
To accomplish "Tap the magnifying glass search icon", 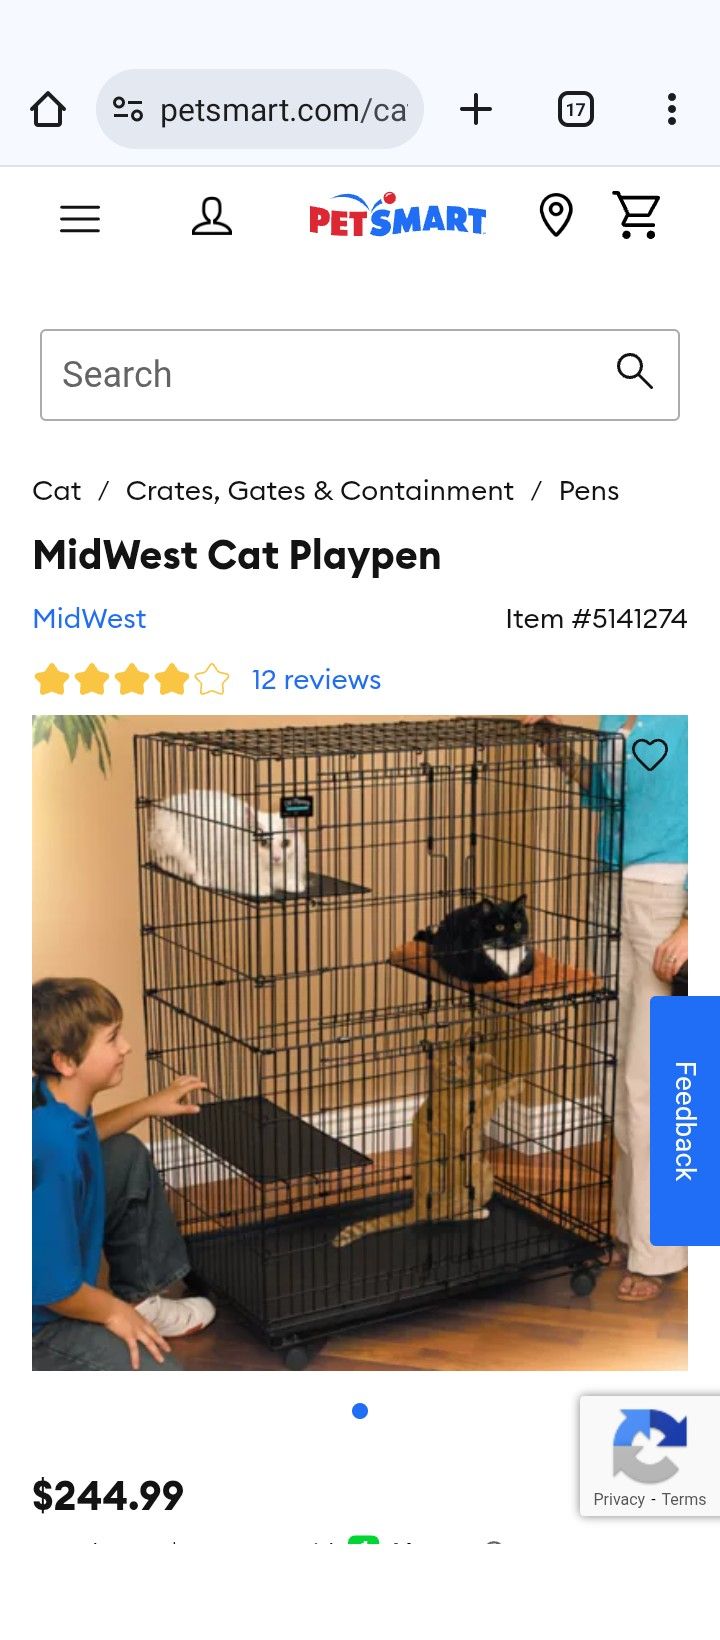I will [635, 371].
